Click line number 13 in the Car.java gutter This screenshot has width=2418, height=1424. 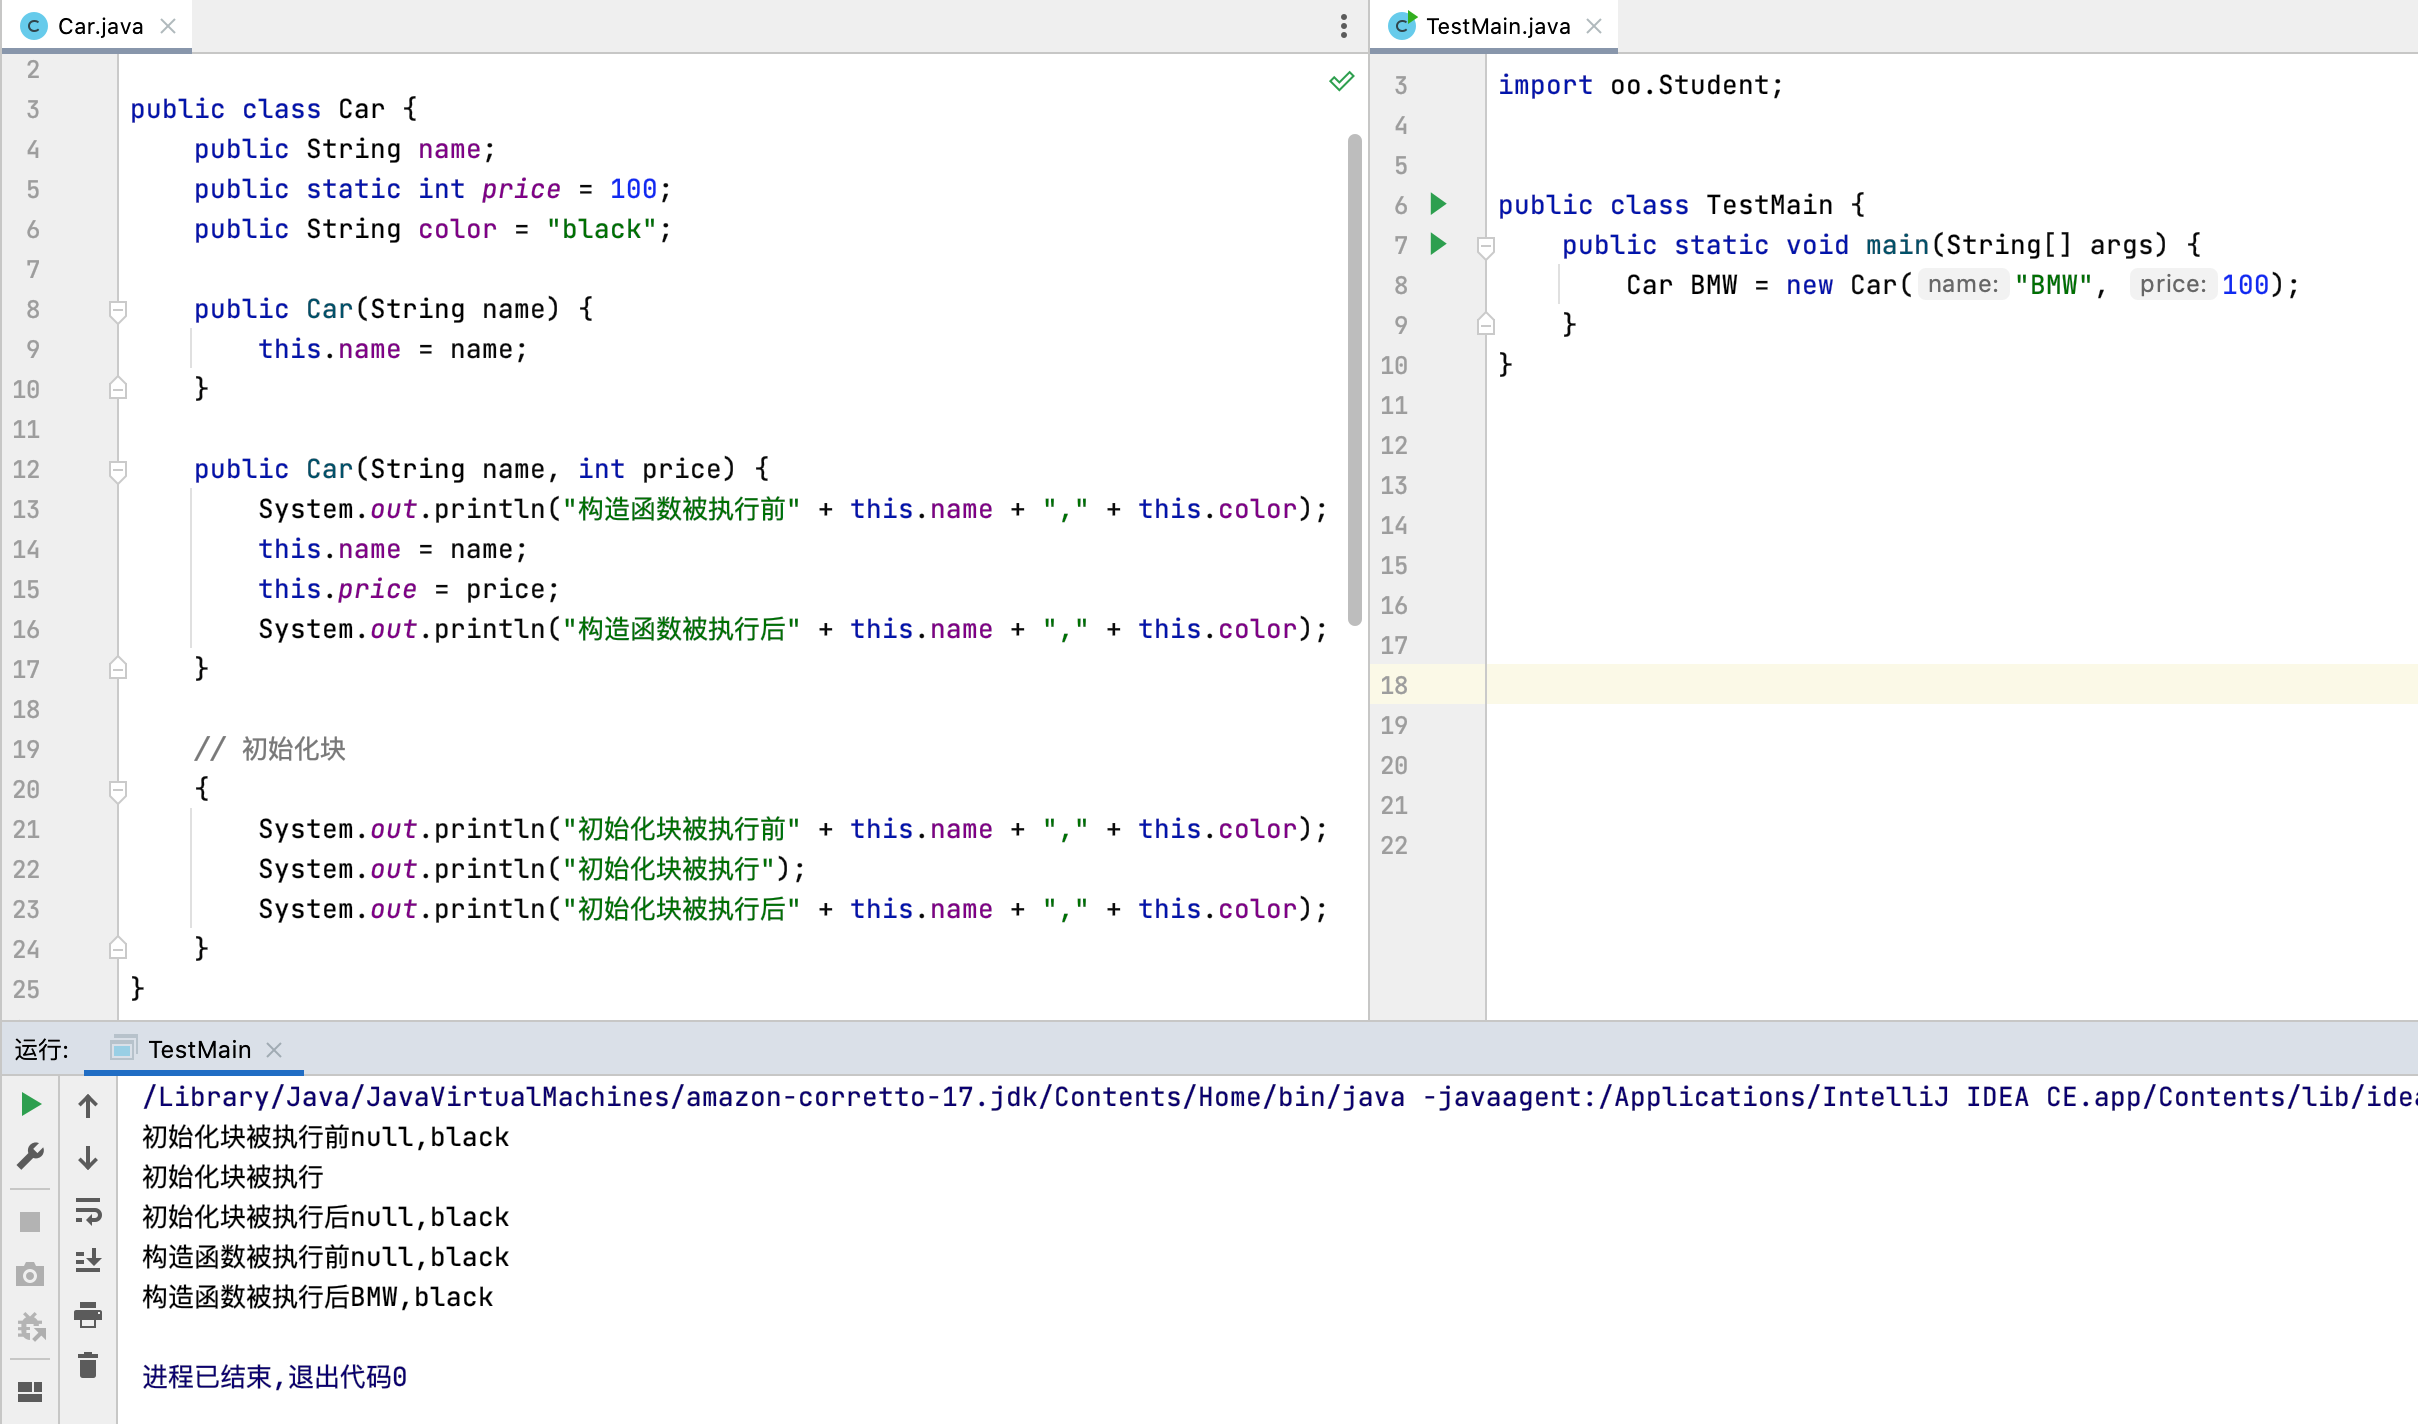click(x=26, y=509)
